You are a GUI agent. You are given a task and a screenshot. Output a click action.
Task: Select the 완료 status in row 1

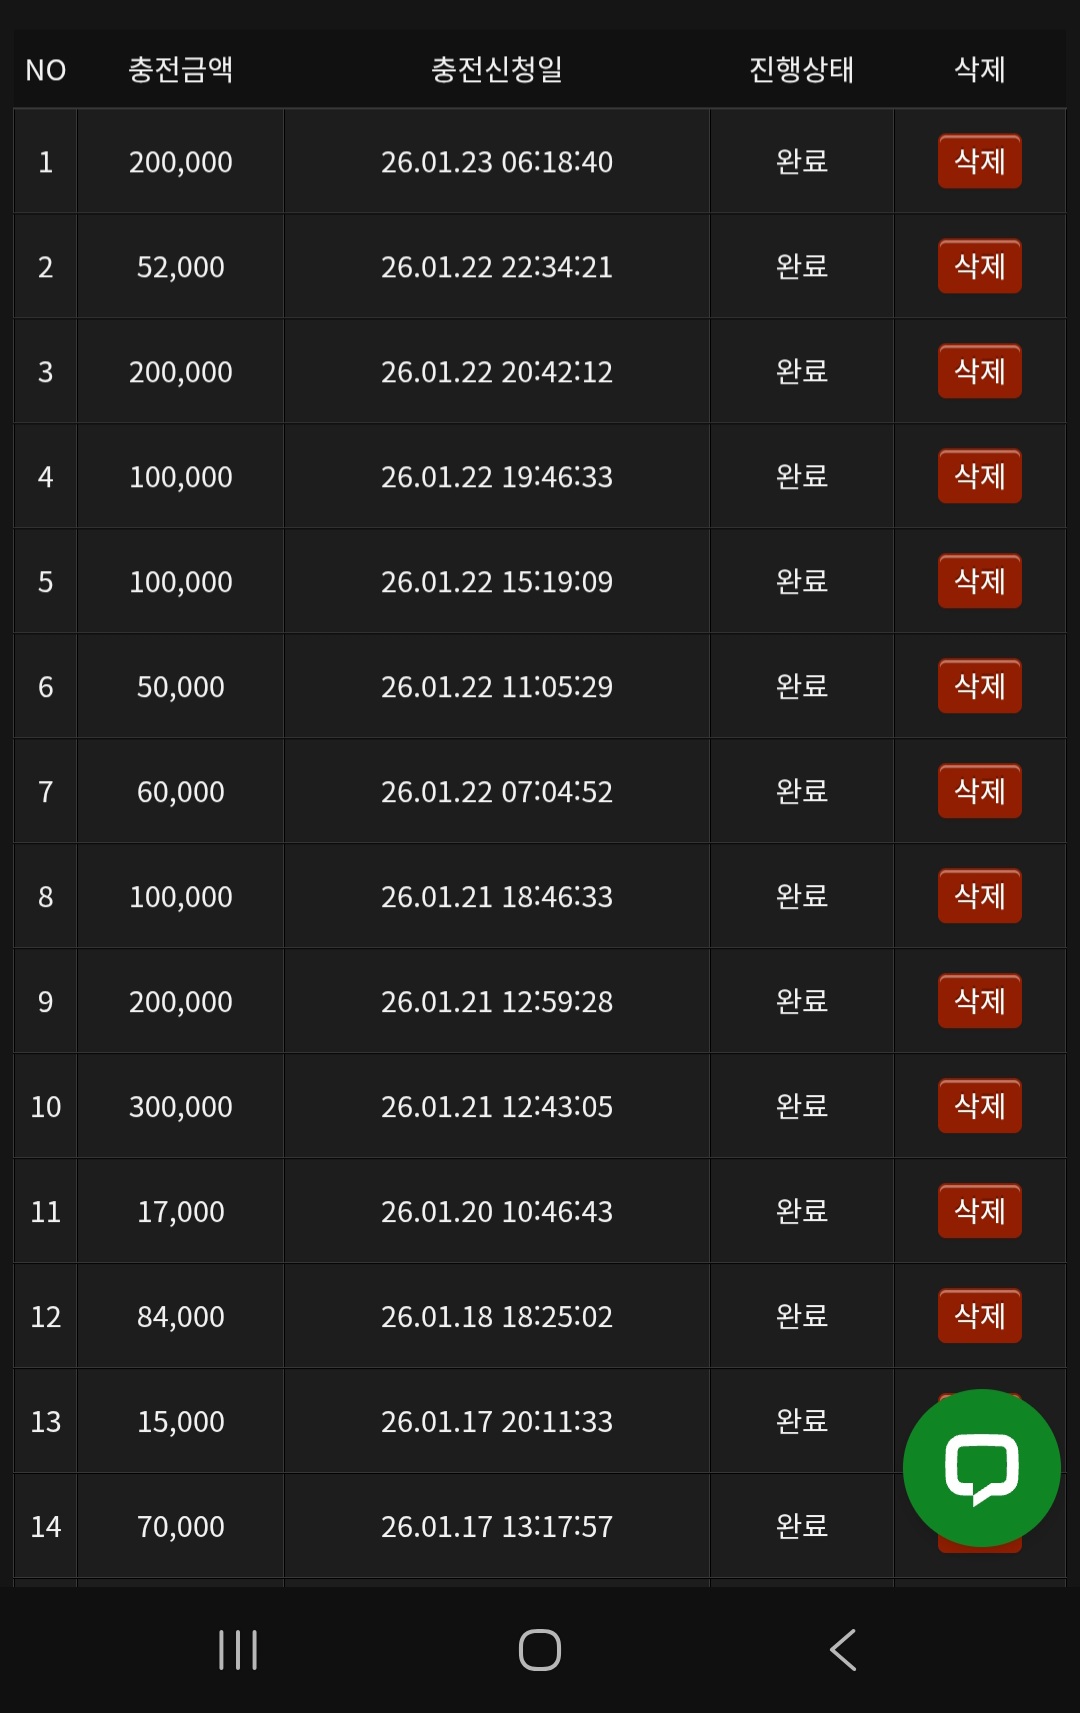801,161
